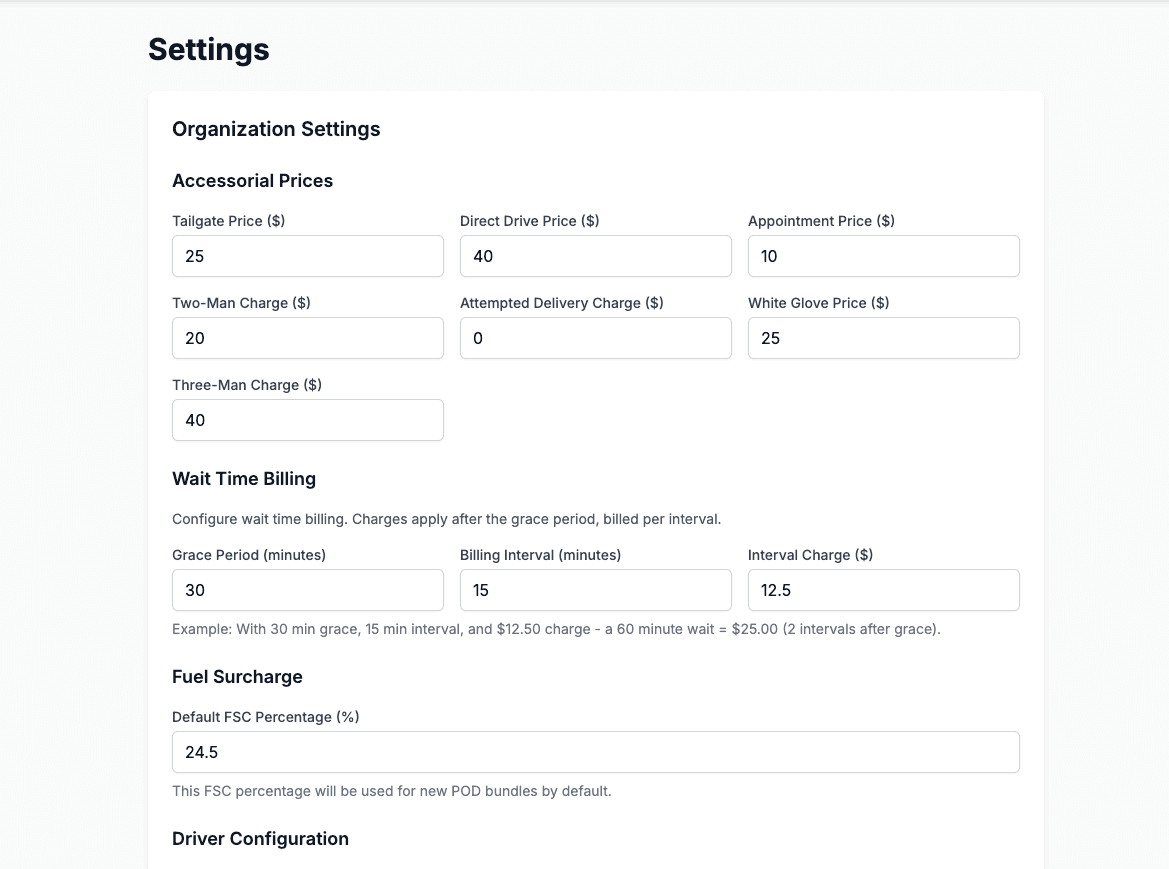Select the White Glove Price input
This screenshot has width=1169, height=869.
[883, 338]
